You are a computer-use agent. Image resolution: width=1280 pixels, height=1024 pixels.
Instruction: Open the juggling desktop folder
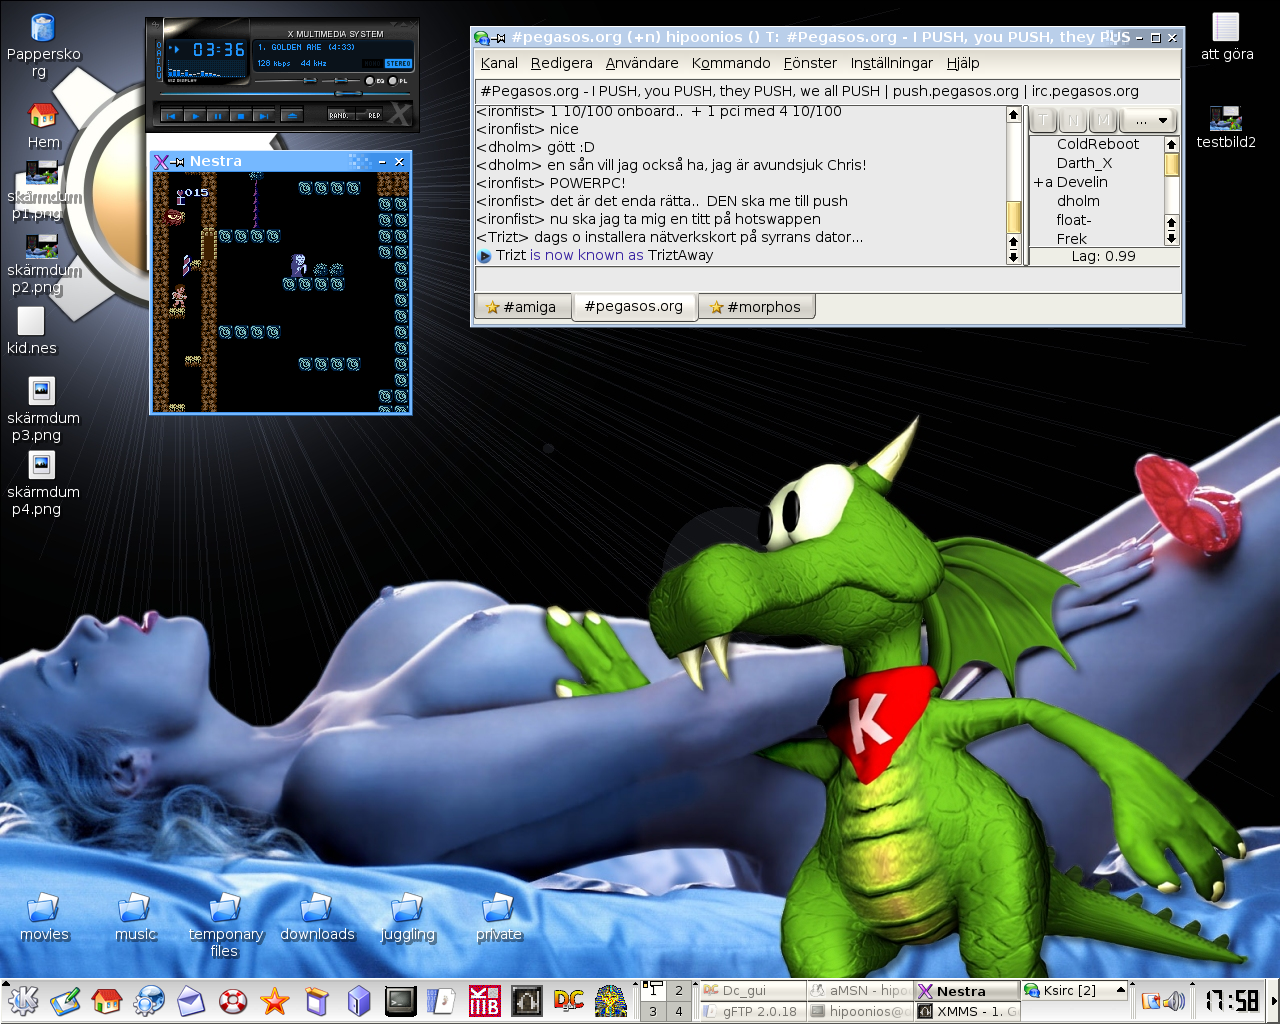408,917
